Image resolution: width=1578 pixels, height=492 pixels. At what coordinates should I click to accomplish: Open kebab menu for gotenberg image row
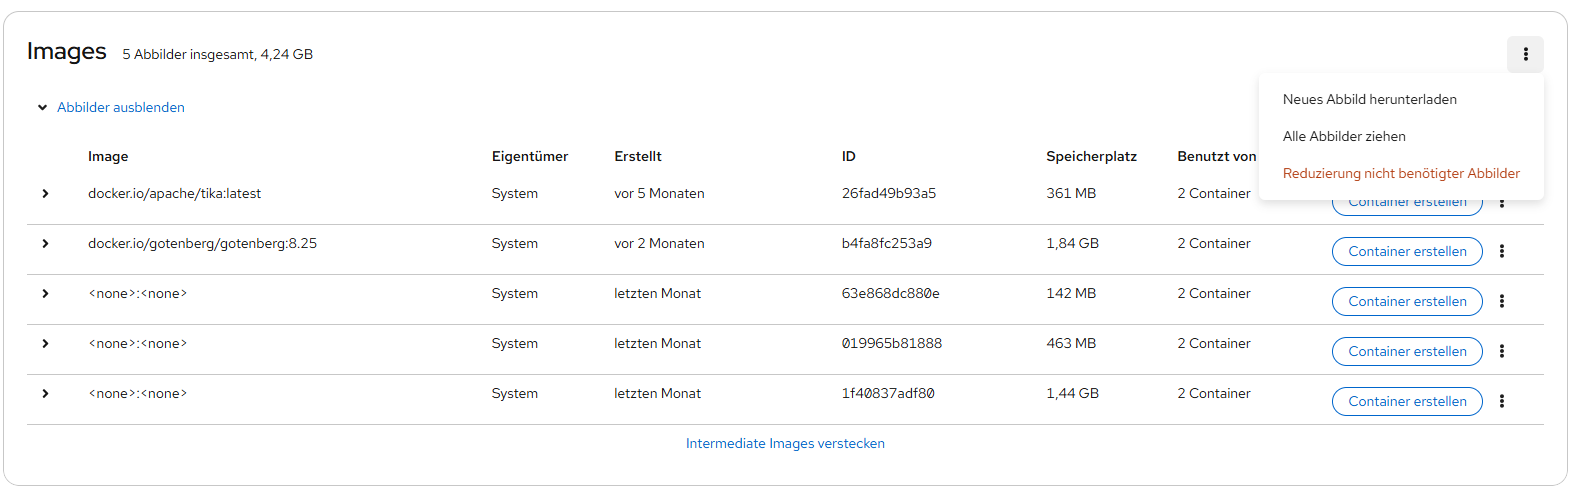(1501, 251)
